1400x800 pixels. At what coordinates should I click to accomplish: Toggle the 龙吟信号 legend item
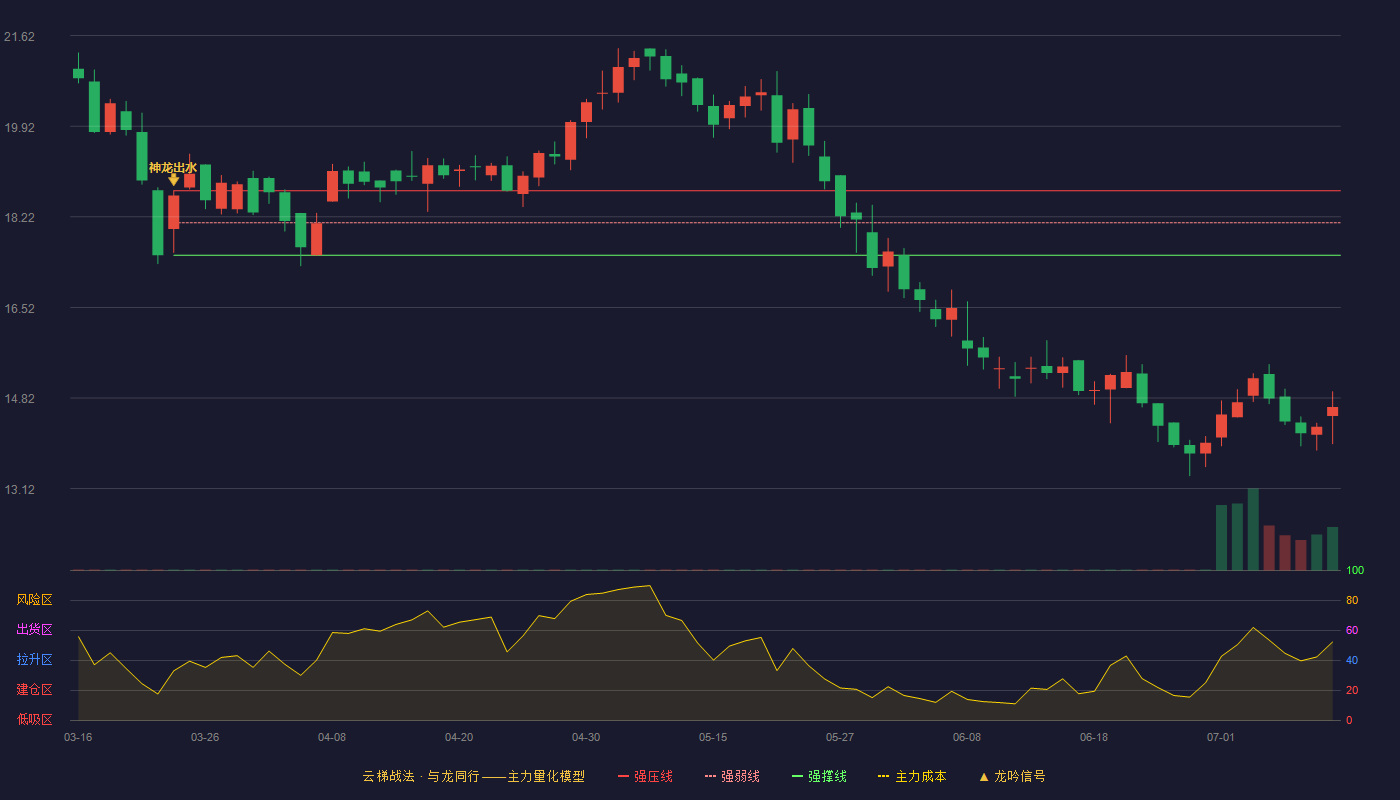(x=1011, y=776)
